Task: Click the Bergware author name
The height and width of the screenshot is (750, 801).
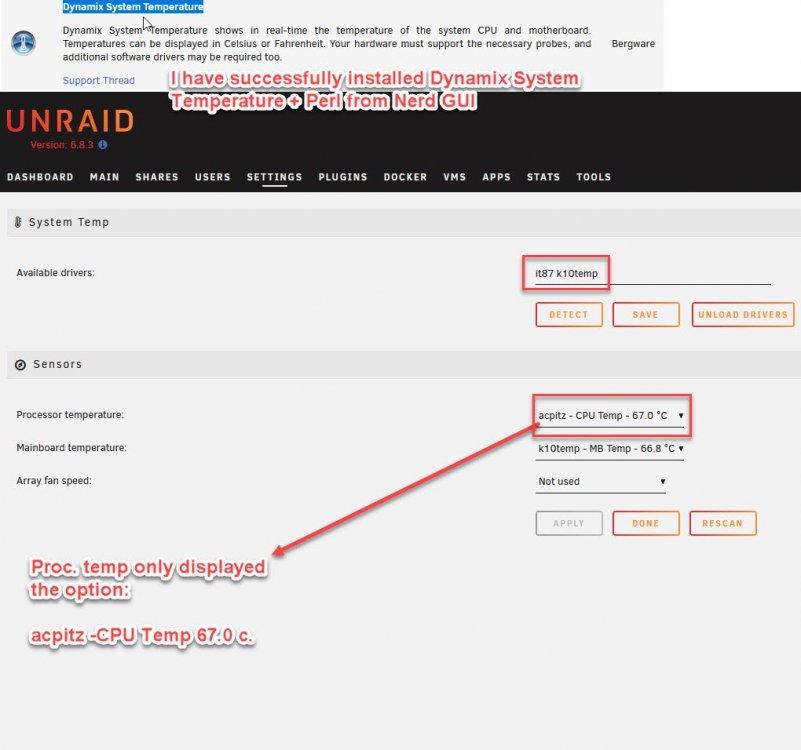Action: [633, 43]
